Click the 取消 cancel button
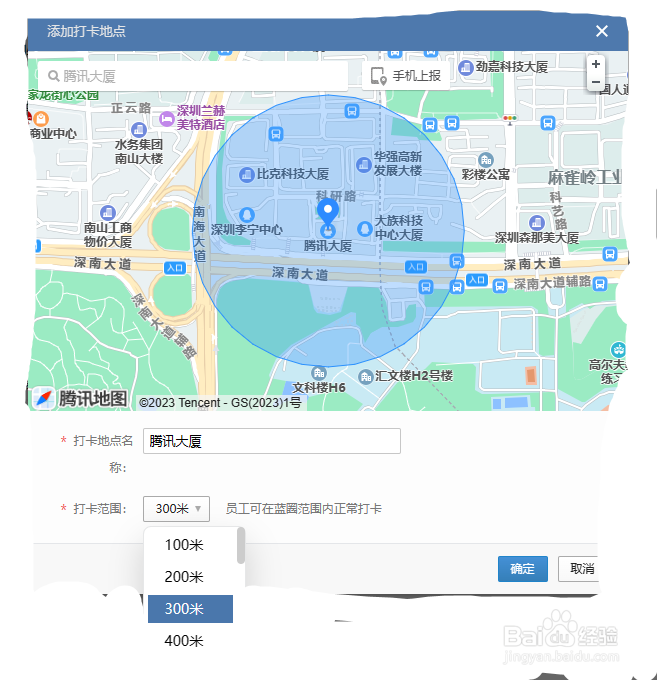The height and width of the screenshot is (680, 657). click(579, 569)
